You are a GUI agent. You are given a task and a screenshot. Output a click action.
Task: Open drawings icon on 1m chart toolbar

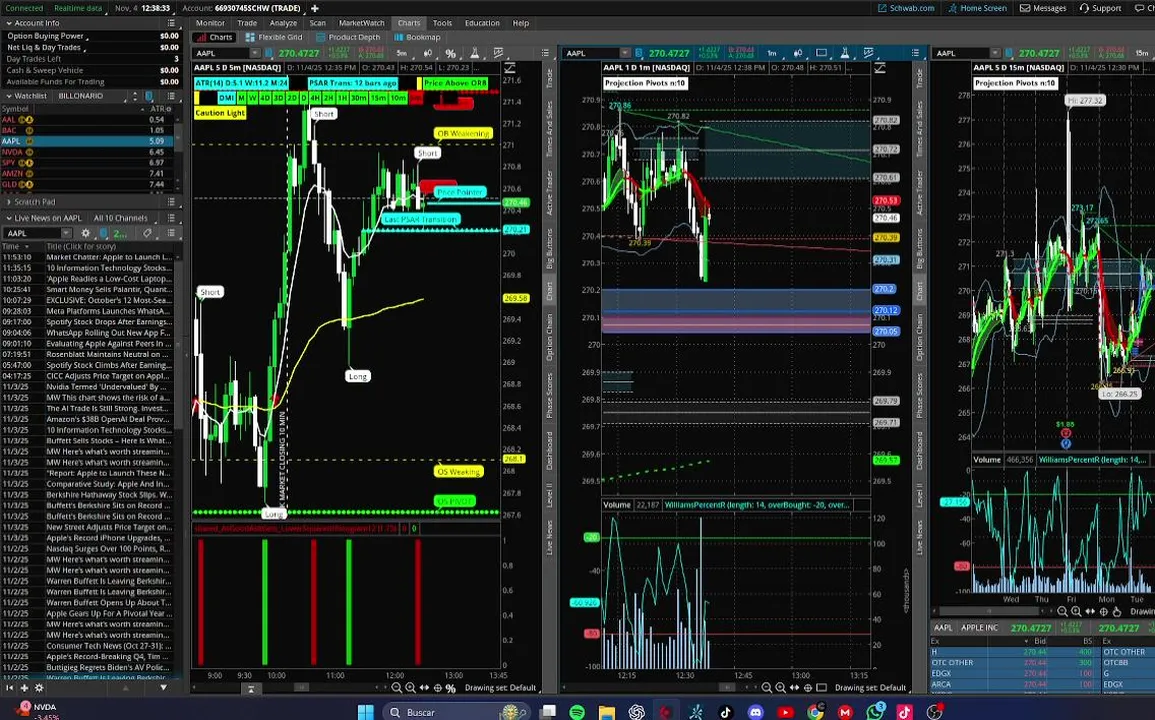pos(868,53)
